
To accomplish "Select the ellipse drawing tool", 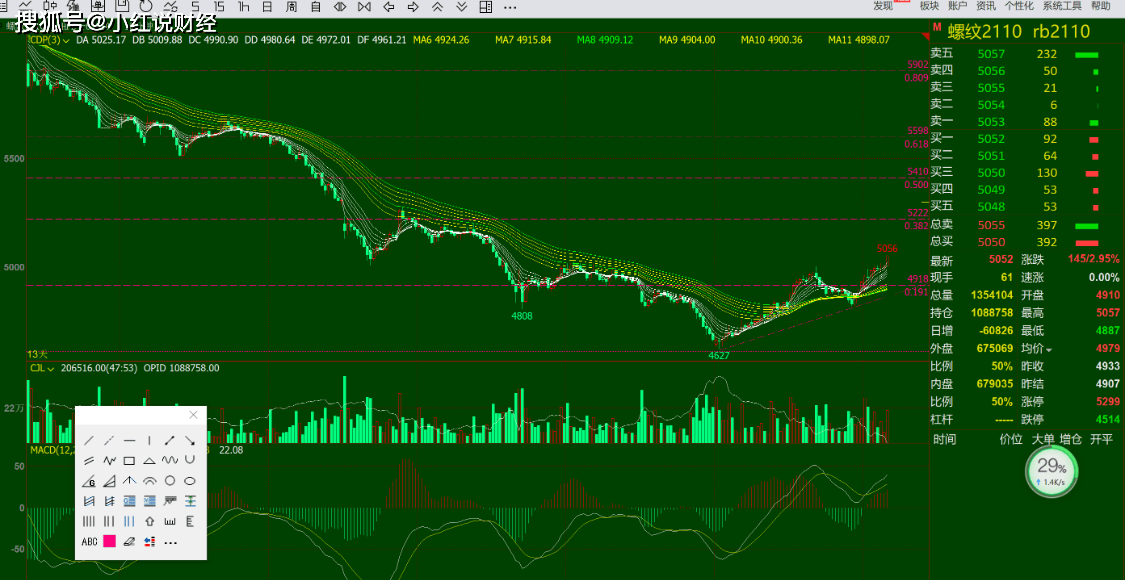I will click(189, 481).
